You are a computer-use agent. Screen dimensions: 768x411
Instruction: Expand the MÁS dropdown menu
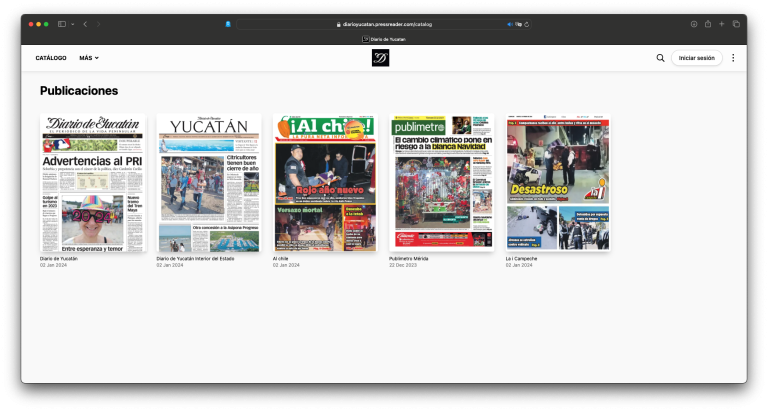coord(89,58)
